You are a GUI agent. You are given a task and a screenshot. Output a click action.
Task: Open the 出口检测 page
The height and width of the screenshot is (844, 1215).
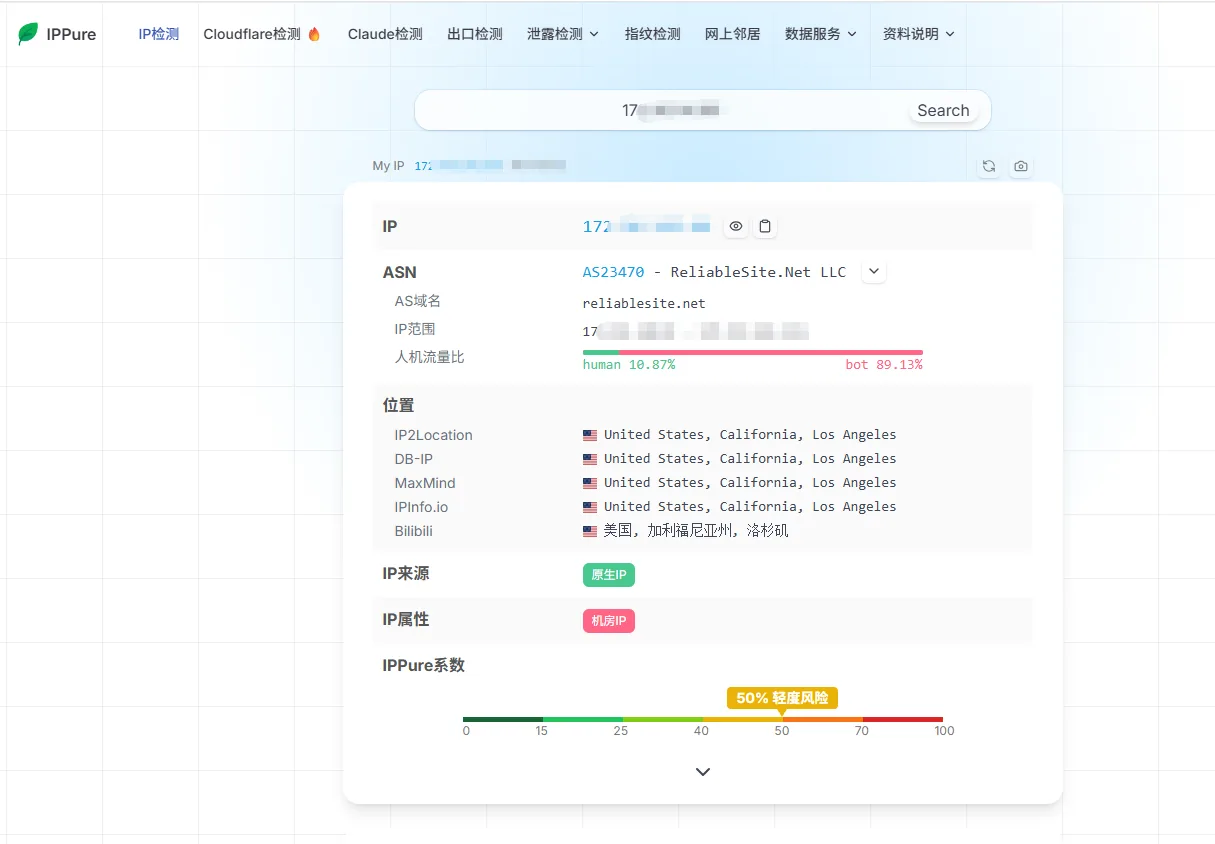(x=475, y=34)
